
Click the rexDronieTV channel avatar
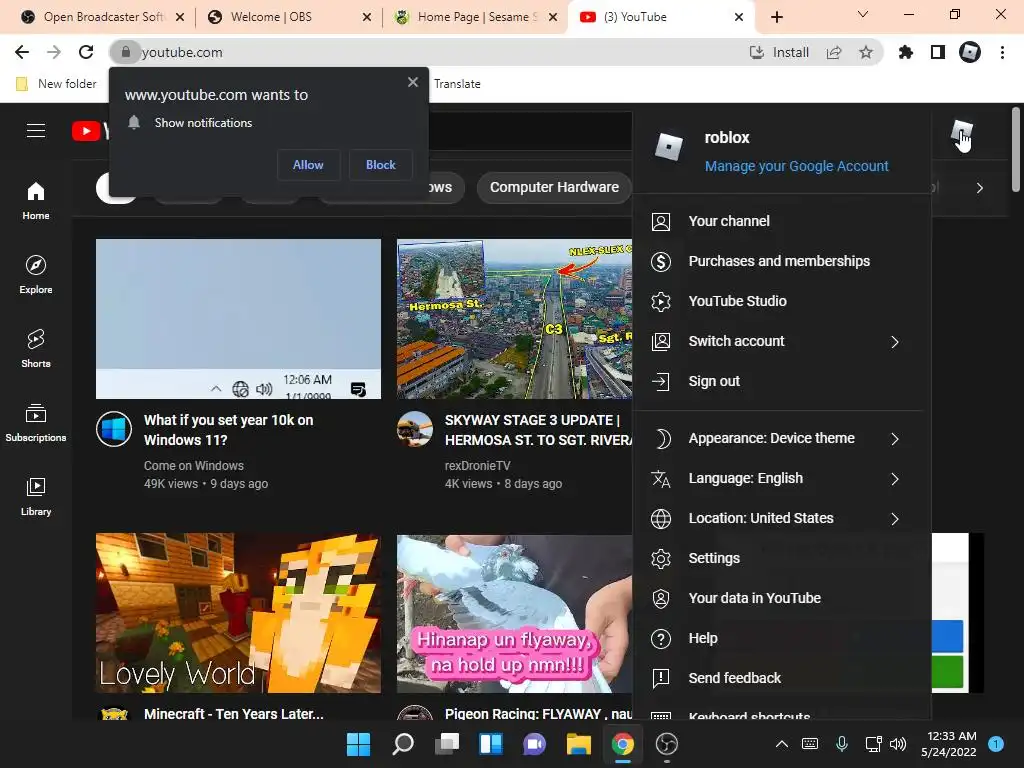click(x=415, y=429)
